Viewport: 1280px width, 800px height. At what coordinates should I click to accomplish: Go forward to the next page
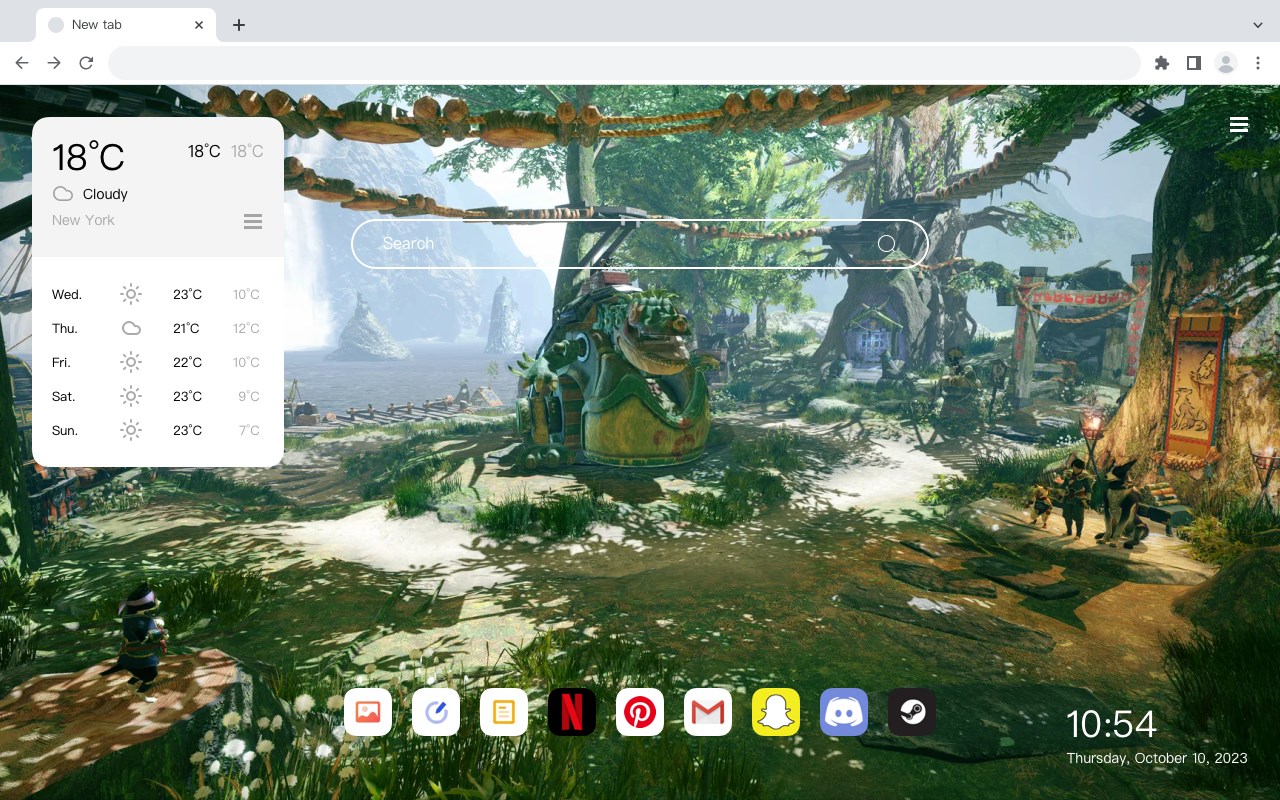click(x=54, y=63)
